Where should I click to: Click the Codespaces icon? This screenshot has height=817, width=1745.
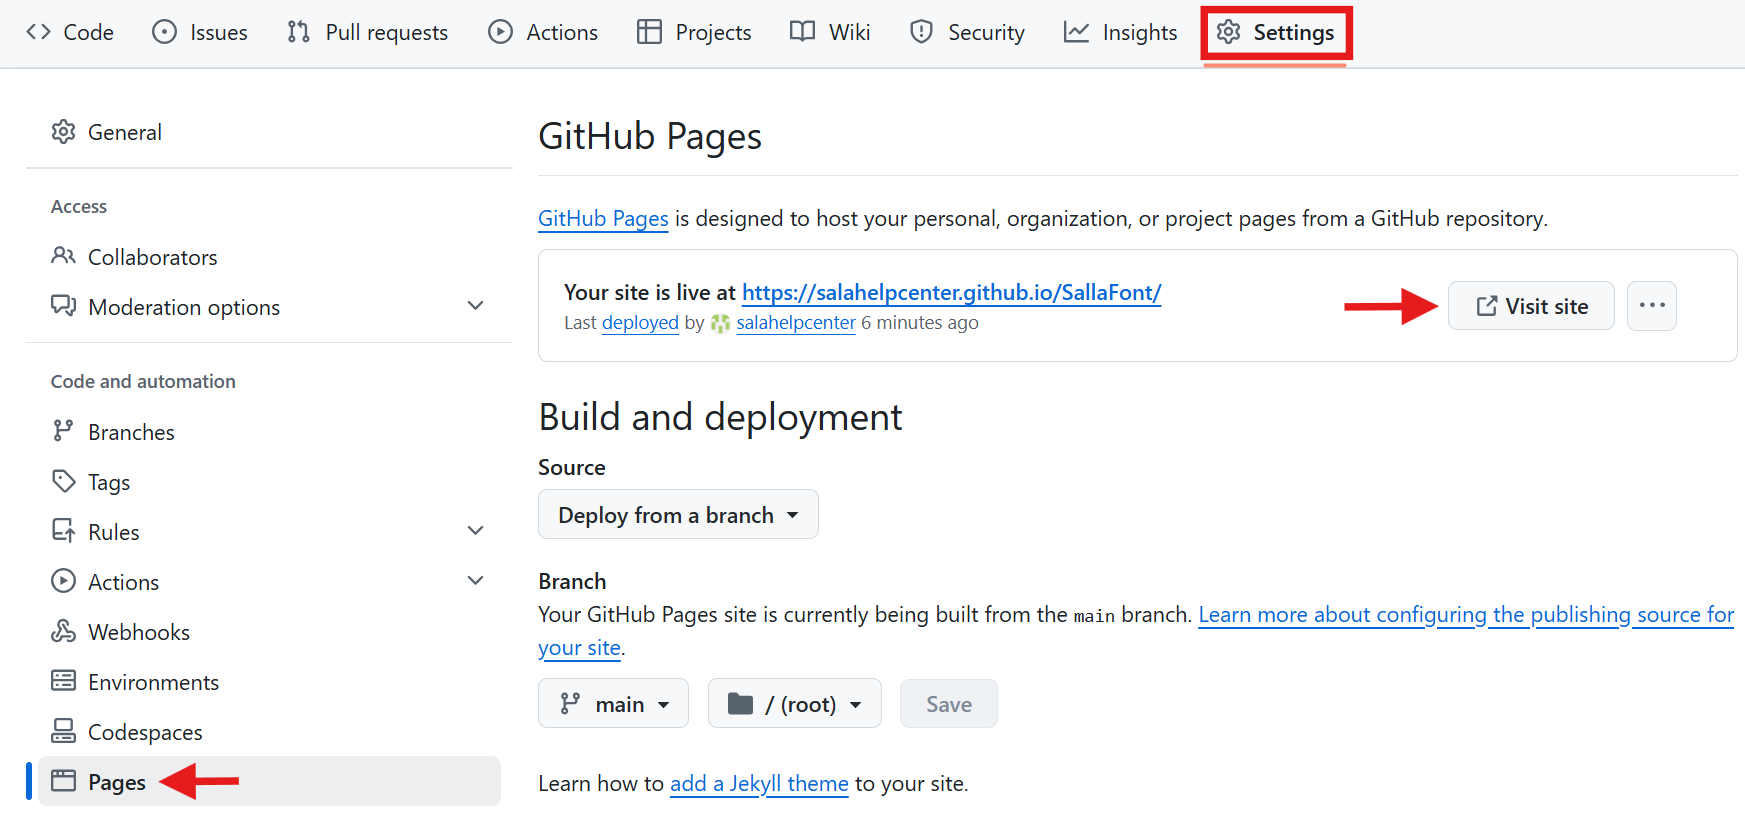pos(64,731)
